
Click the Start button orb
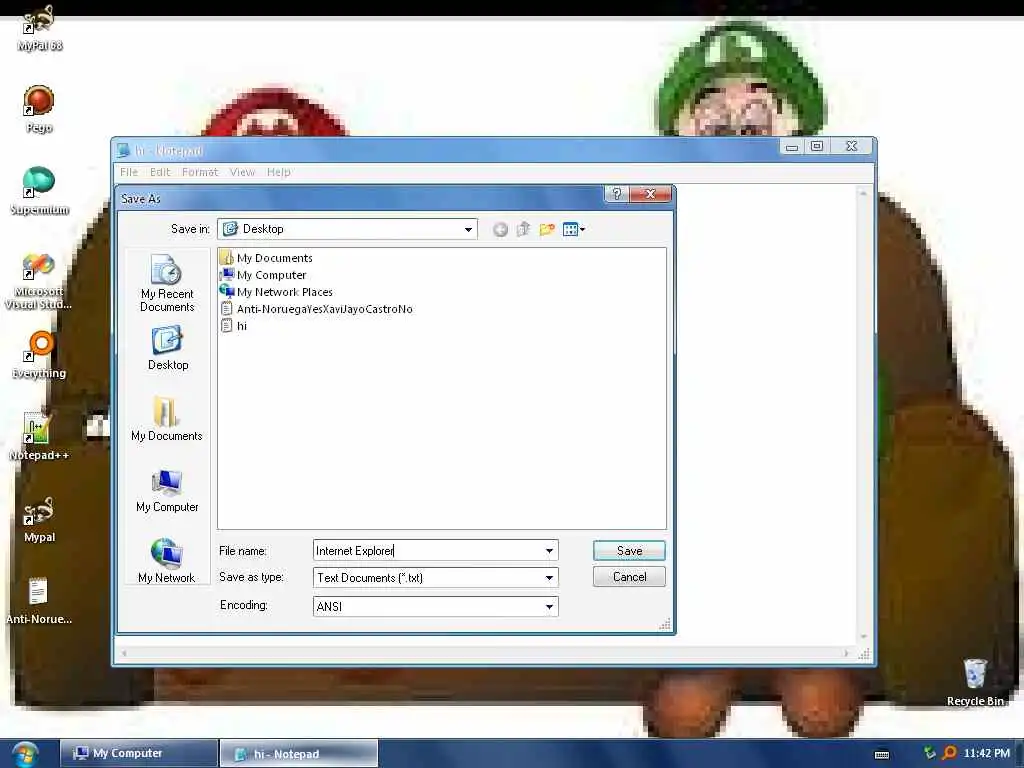[x=24, y=754]
